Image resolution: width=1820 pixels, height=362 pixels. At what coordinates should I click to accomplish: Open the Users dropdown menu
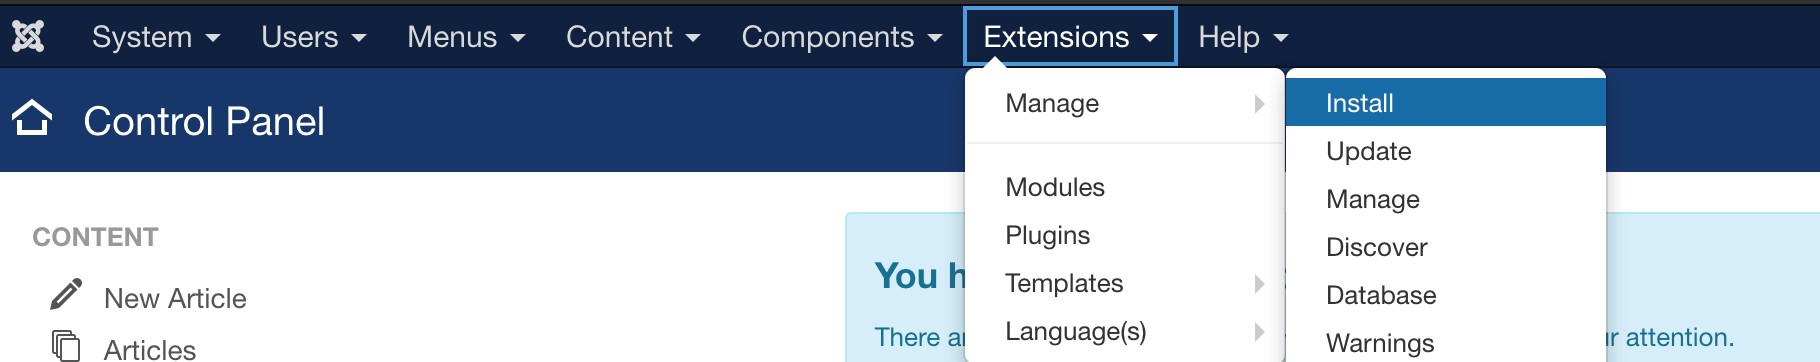[313, 37]
